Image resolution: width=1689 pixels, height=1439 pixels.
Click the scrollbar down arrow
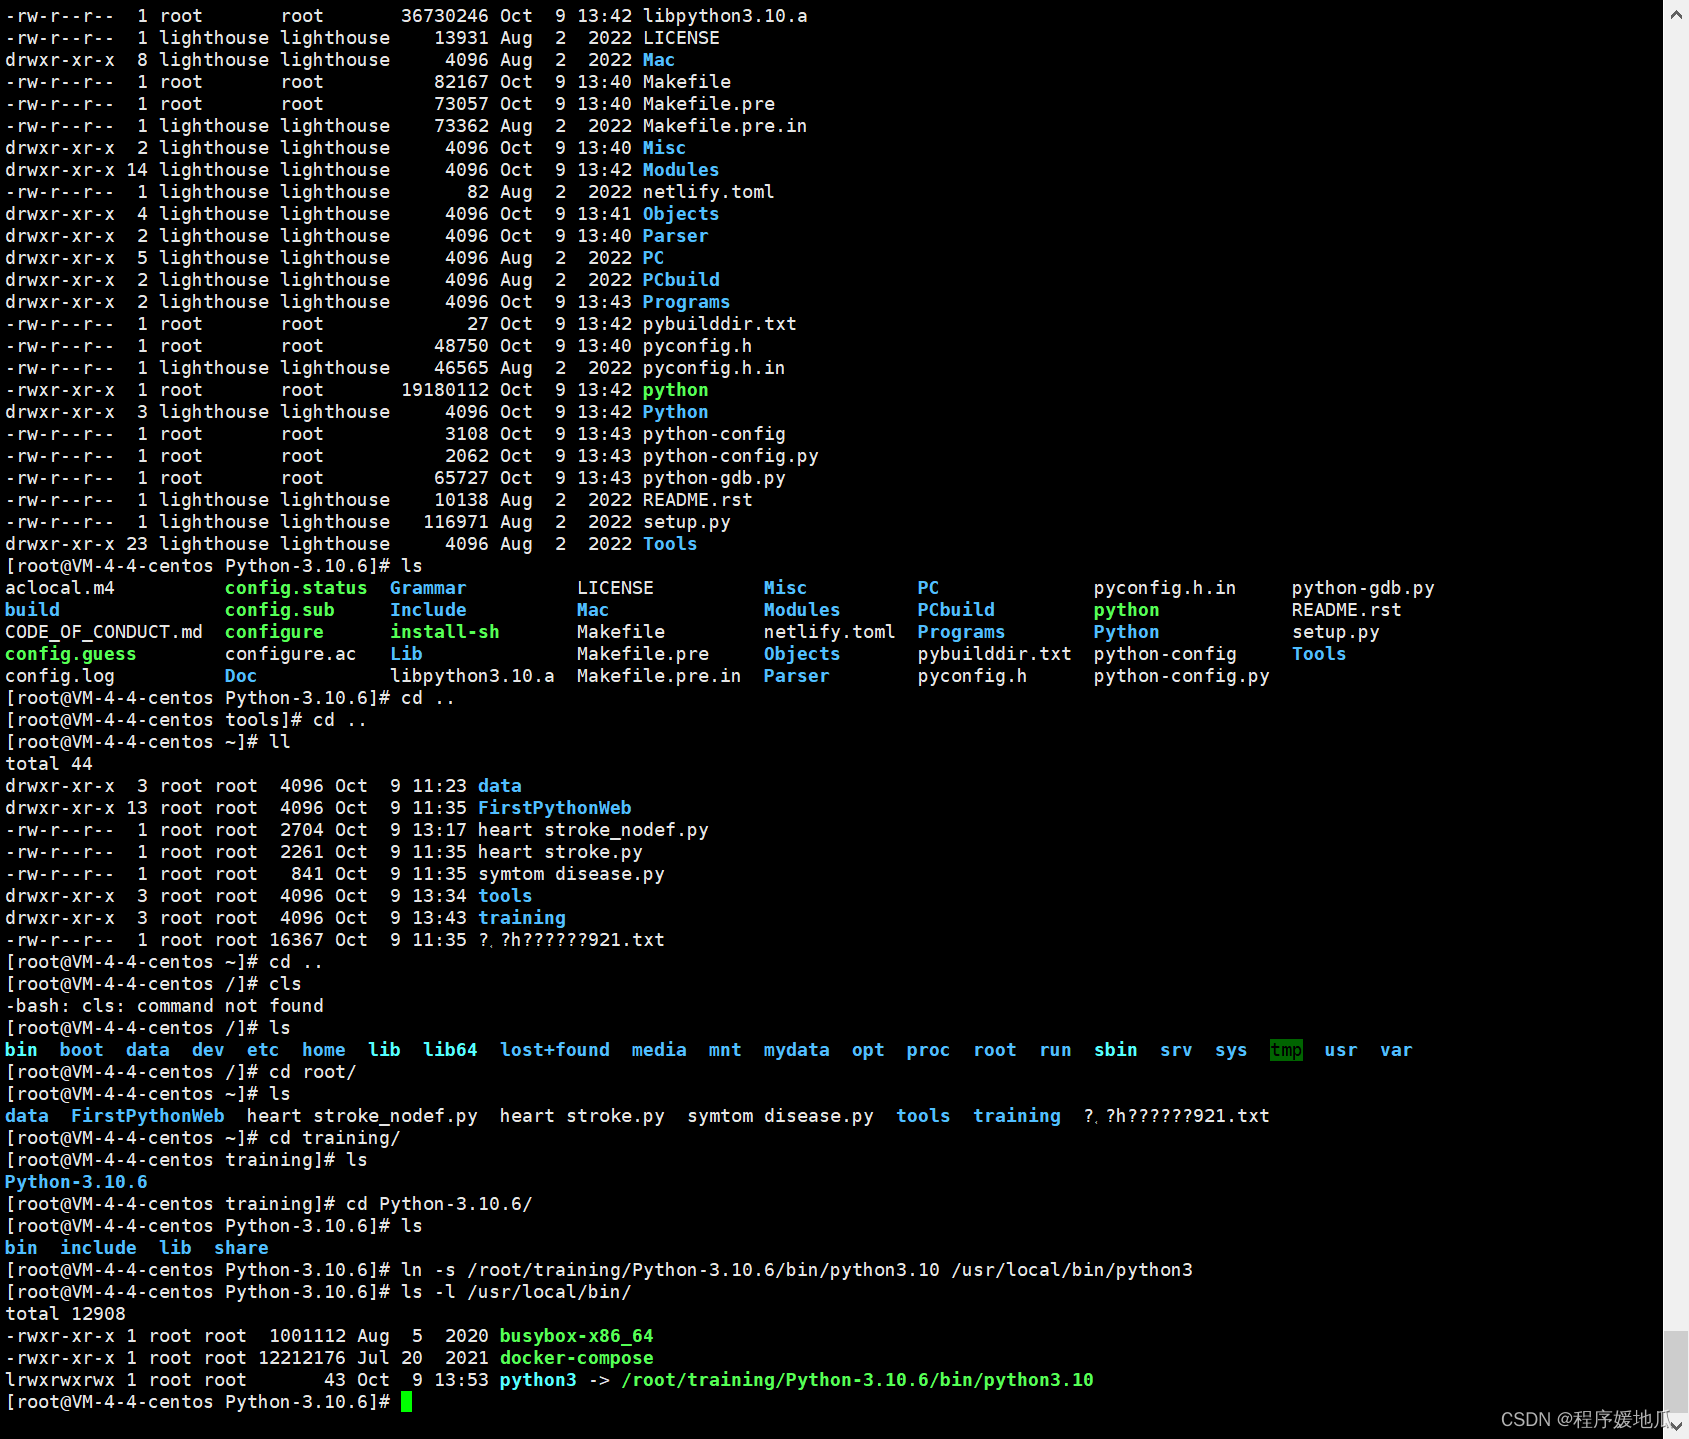[x=1676, y=1425]
